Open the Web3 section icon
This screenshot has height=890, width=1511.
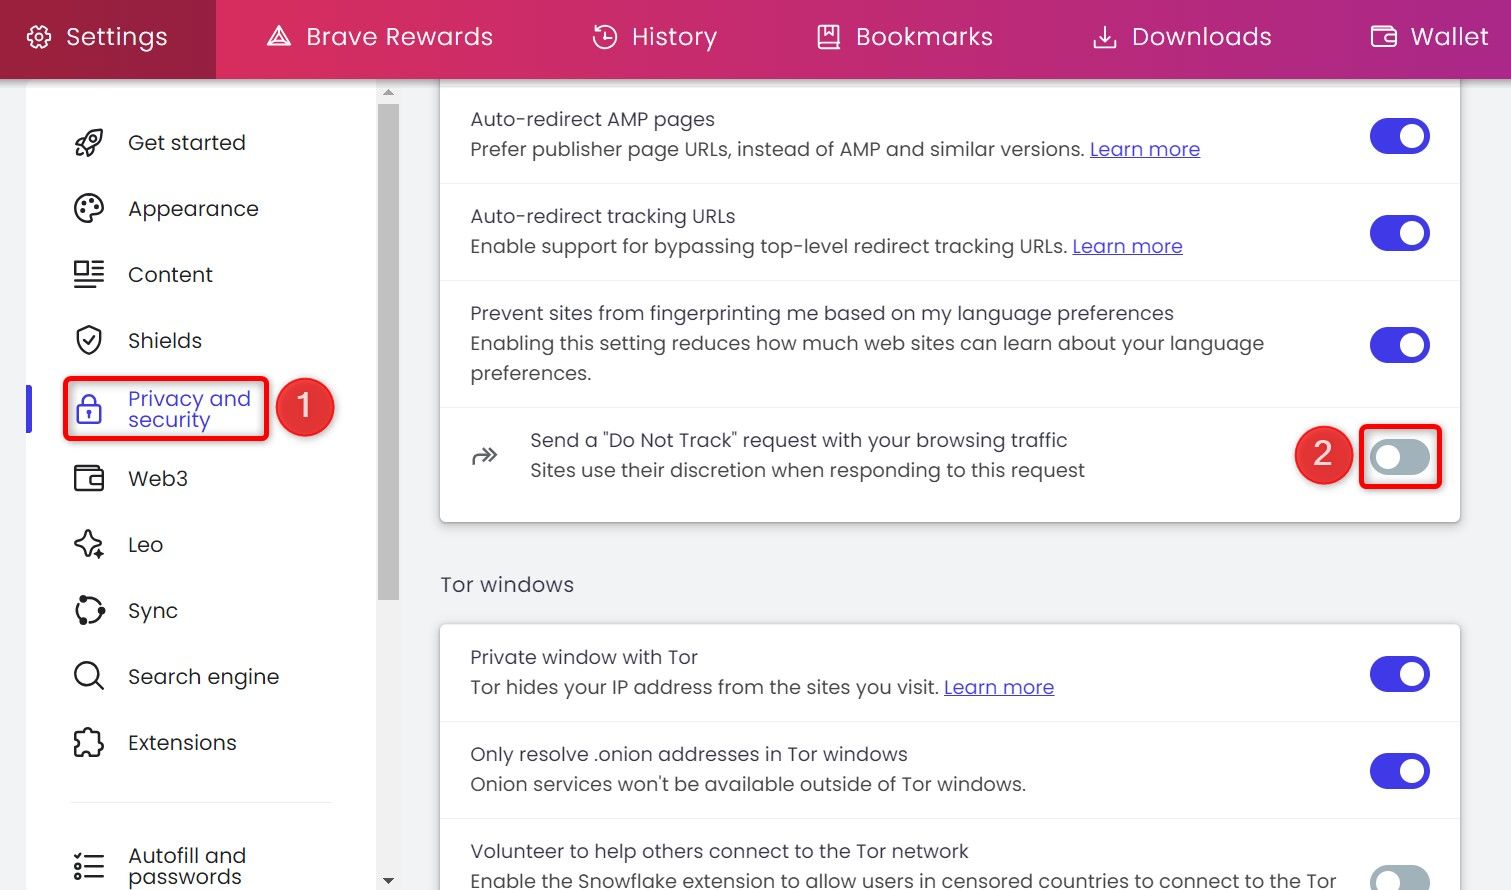pos(89,478)
